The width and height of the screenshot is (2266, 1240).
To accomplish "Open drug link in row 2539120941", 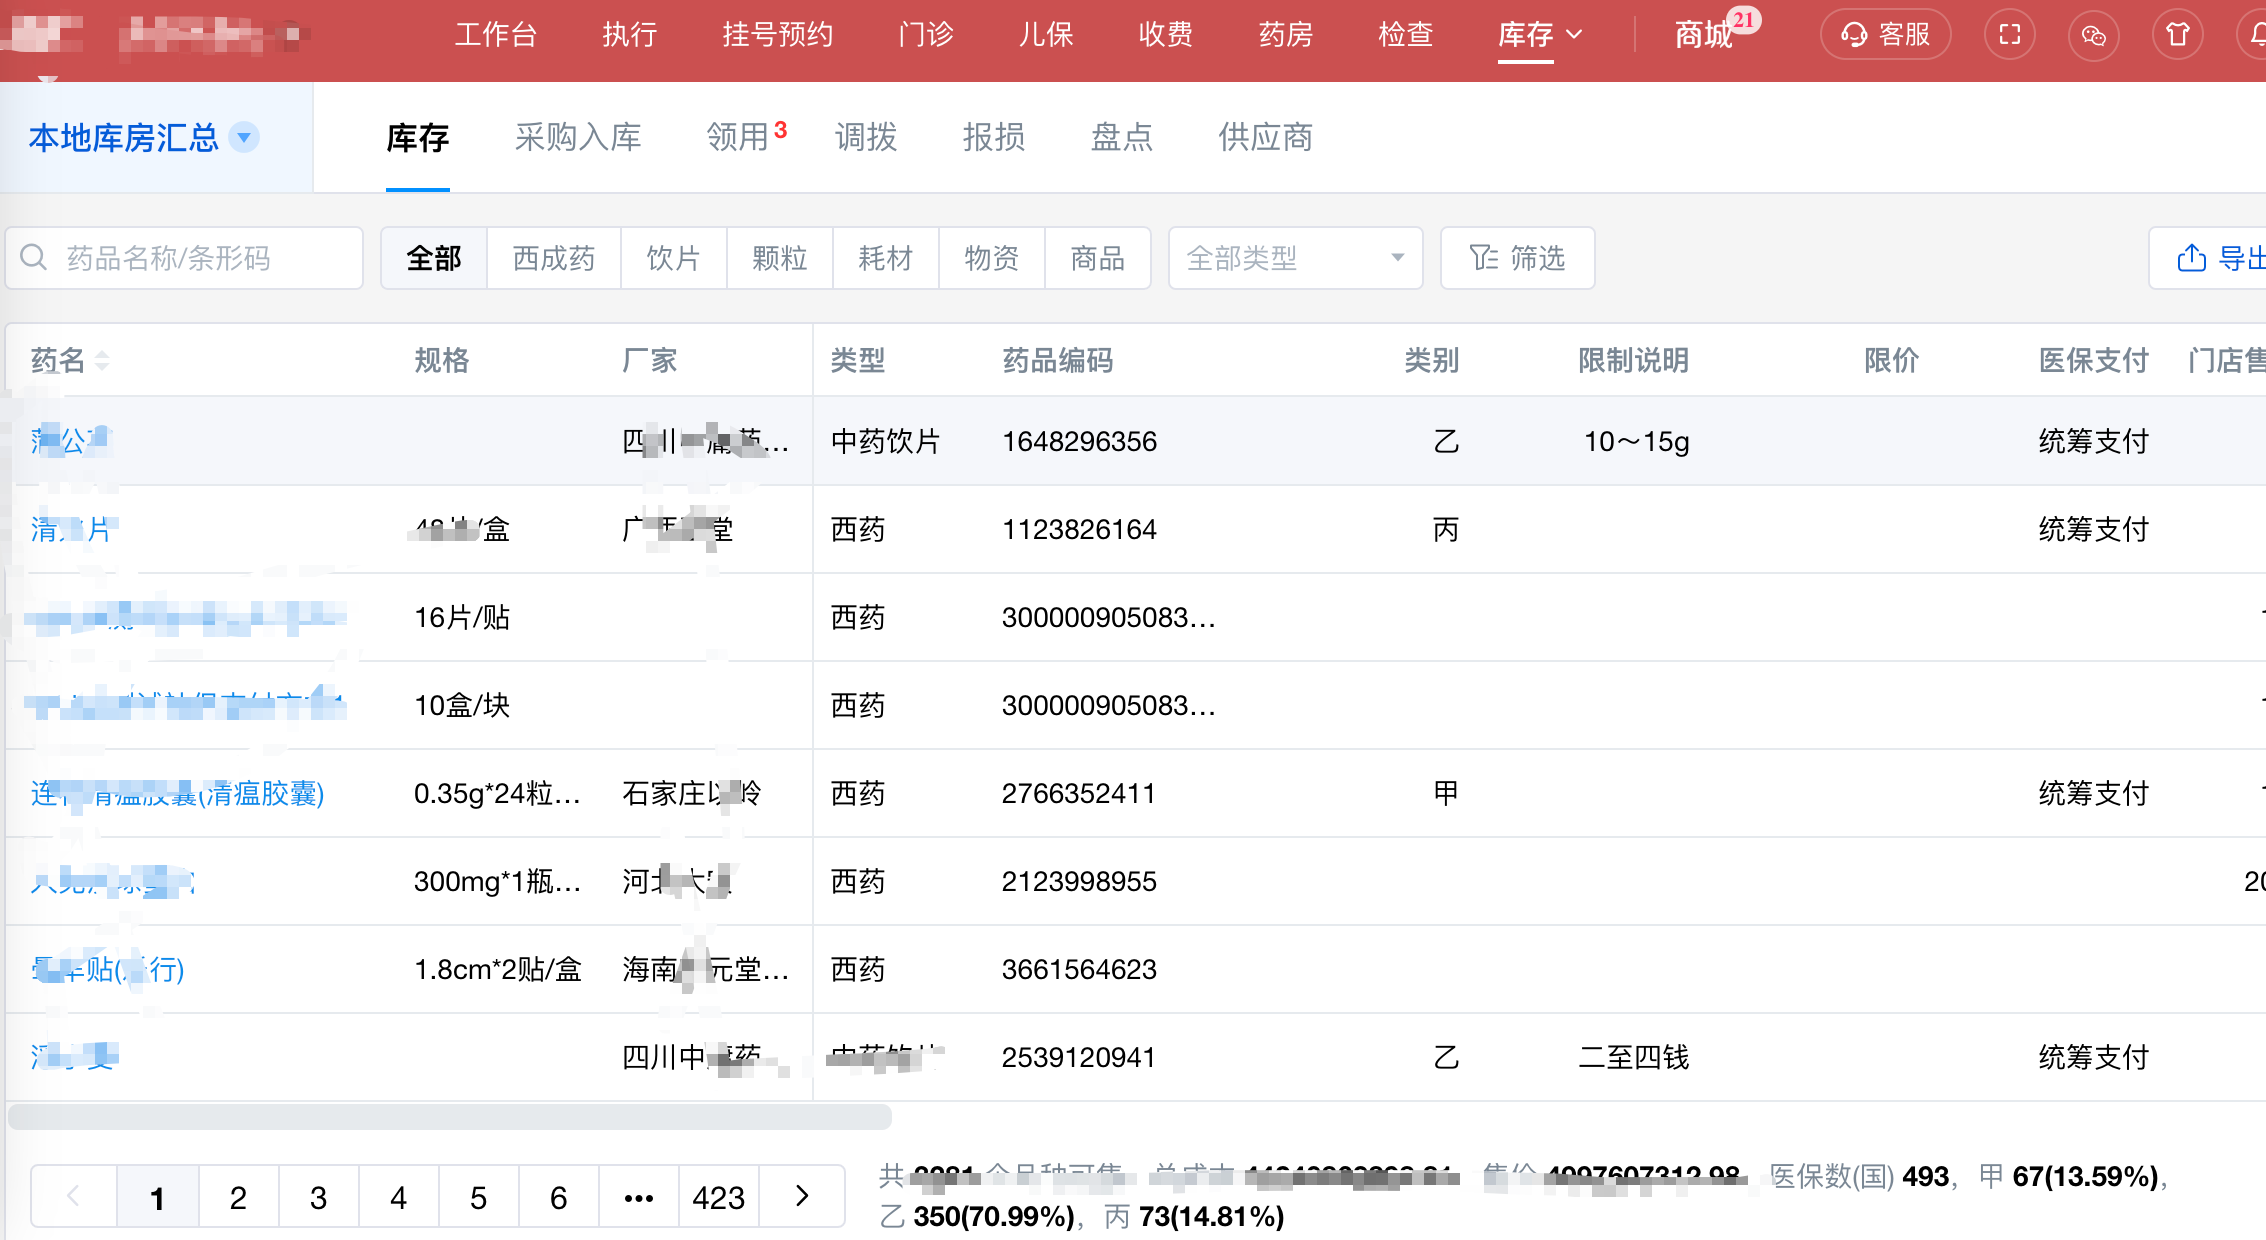I will coord(74,1057).
